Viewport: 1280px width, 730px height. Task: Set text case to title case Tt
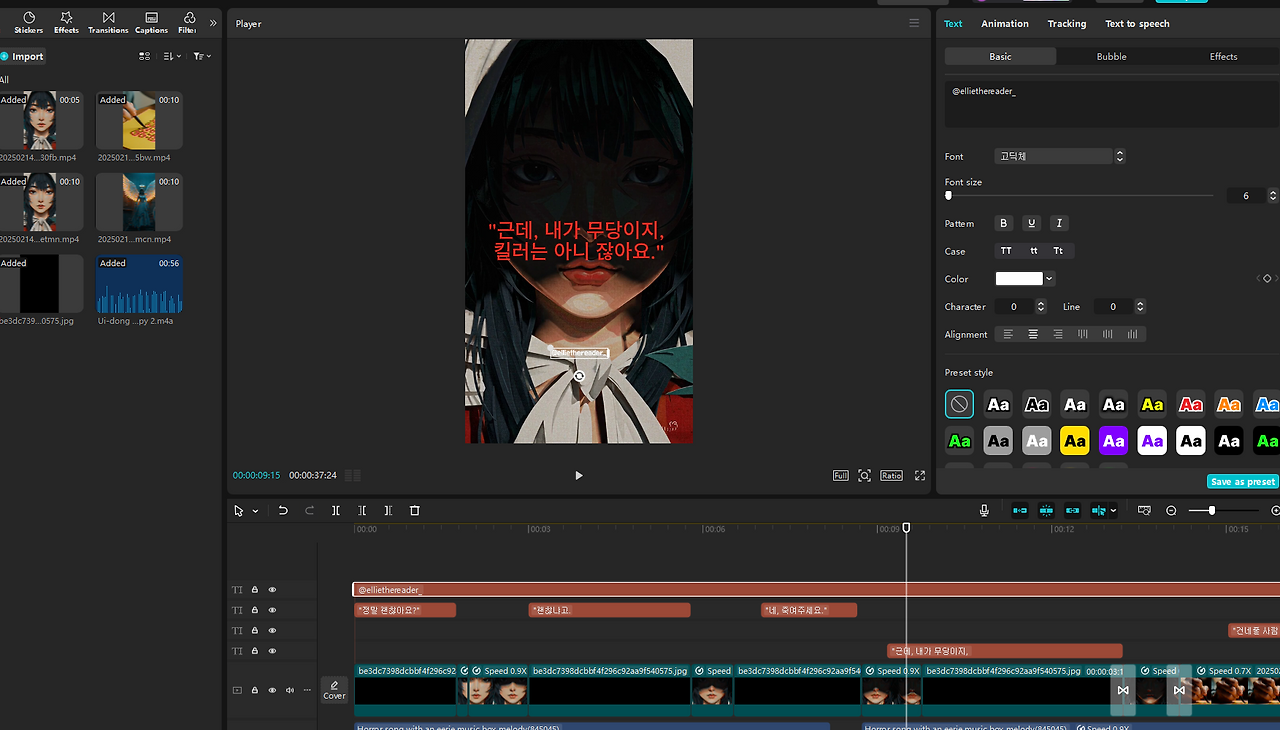tap(1058, 251)
